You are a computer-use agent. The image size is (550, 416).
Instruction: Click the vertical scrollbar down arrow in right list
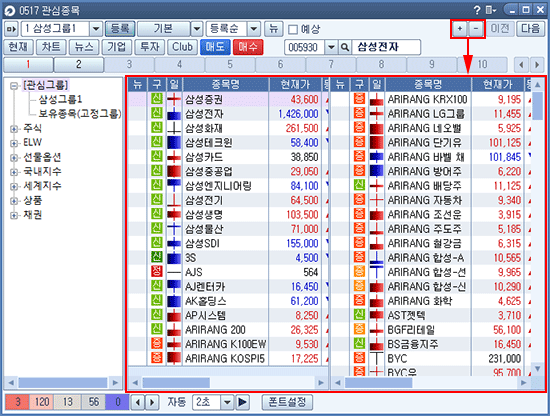pyautogui.click(x=537, y=368)
